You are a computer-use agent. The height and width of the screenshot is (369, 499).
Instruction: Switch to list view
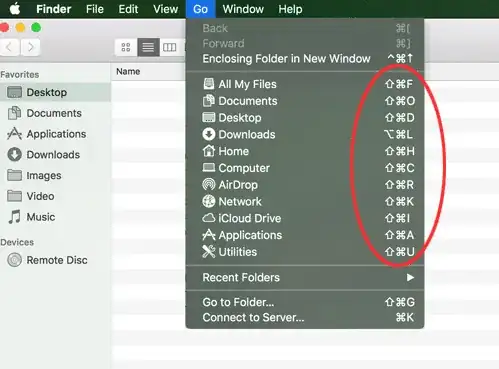pyautogui.click(x=148, y=47)
